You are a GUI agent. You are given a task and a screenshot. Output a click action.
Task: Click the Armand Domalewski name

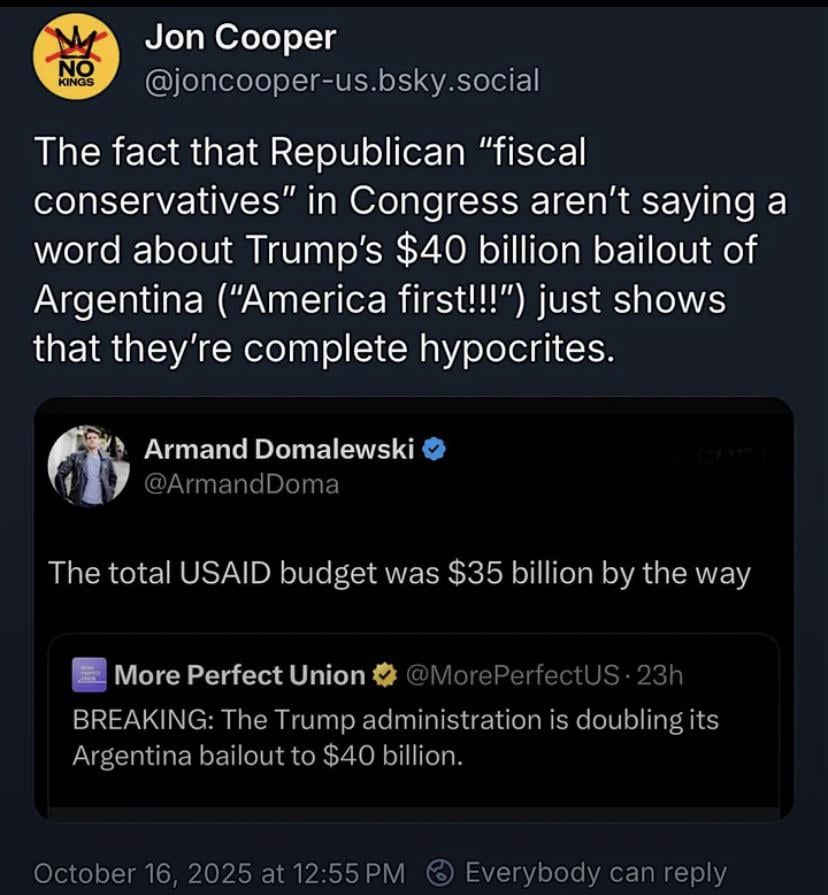279,450
